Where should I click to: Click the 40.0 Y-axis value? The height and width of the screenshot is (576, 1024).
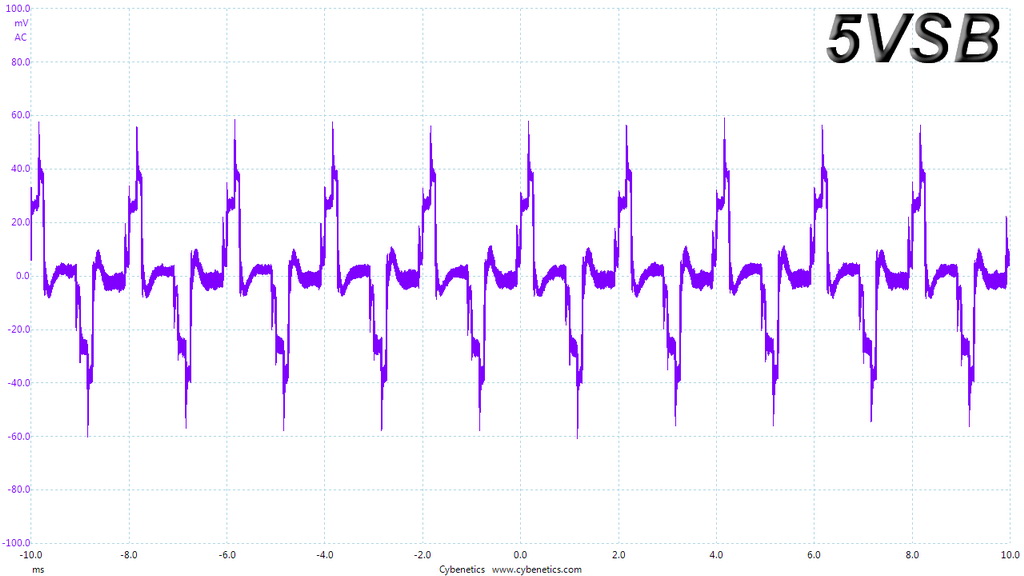coord(20,168)
